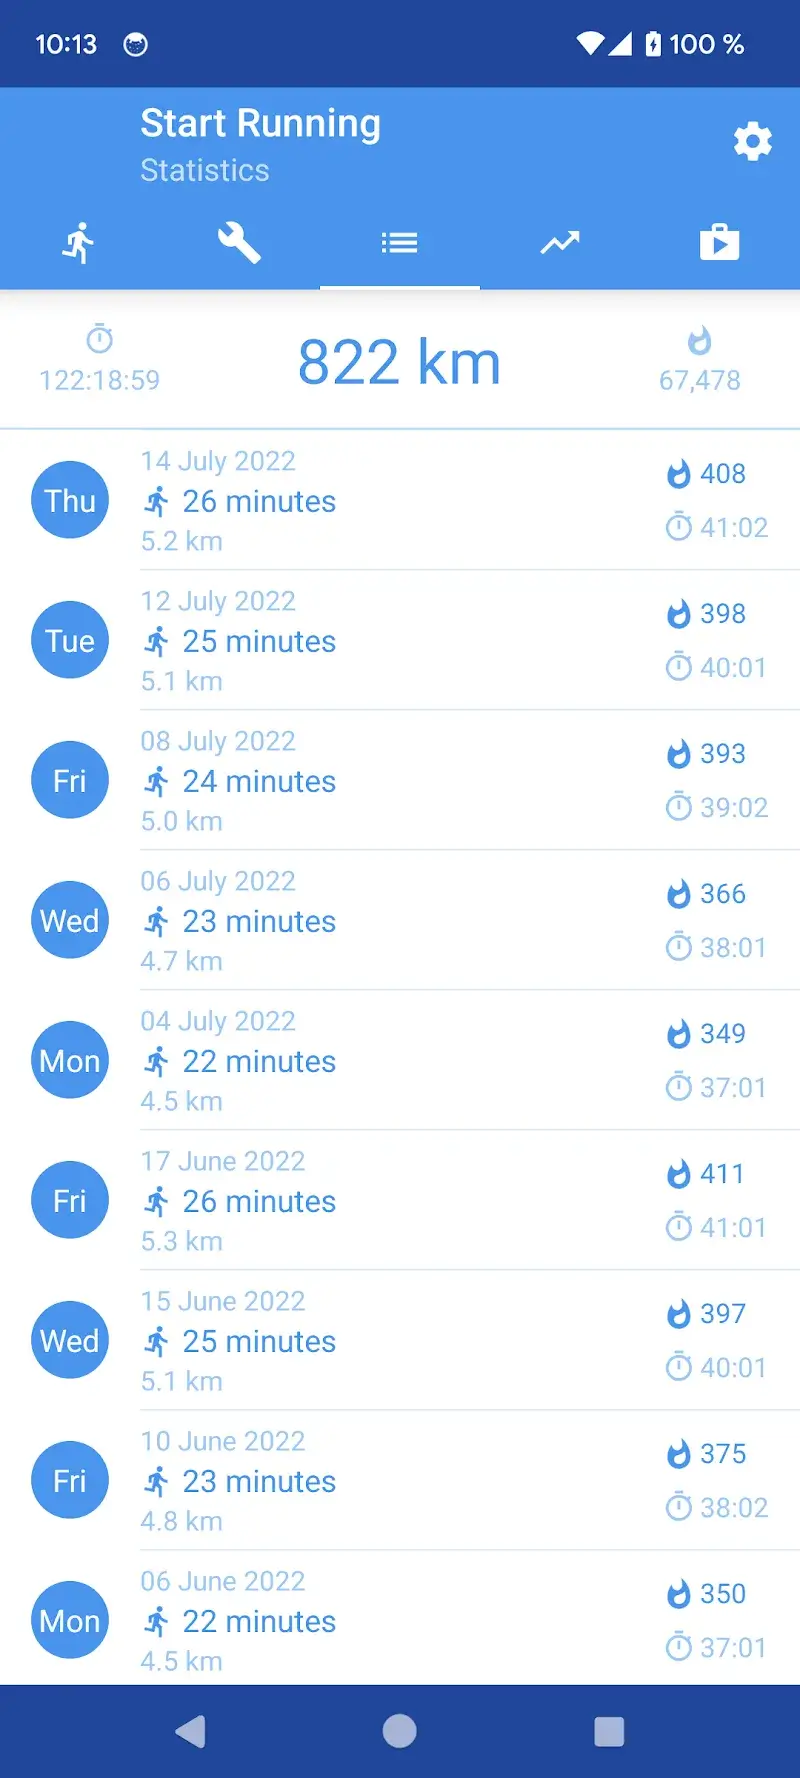Image resolution: width=800 pixels, height=1778 pixels.
Task: Tap the 366 calories flame icon
Action: point(679,894)
